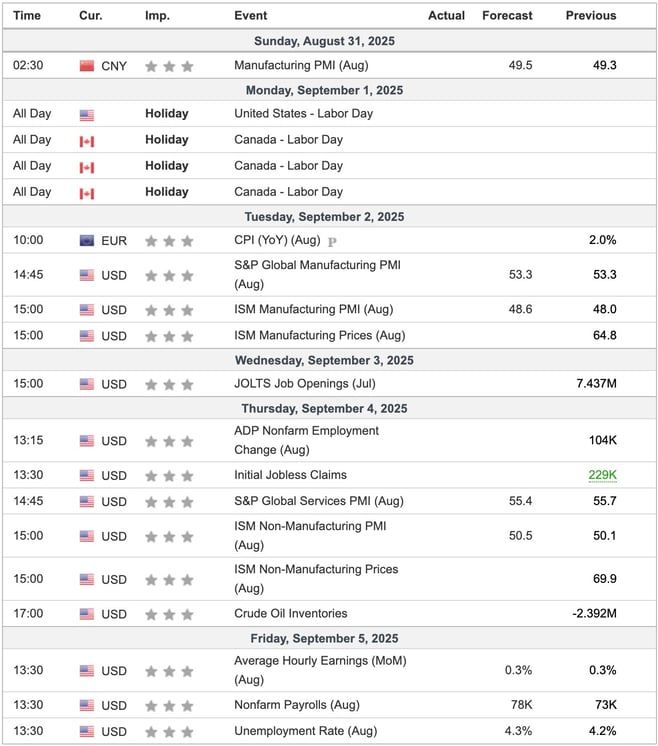Click the 48.6 ISM Manufacturing PMI forecast
658x746 pixels.
click(x=521, y=309)
